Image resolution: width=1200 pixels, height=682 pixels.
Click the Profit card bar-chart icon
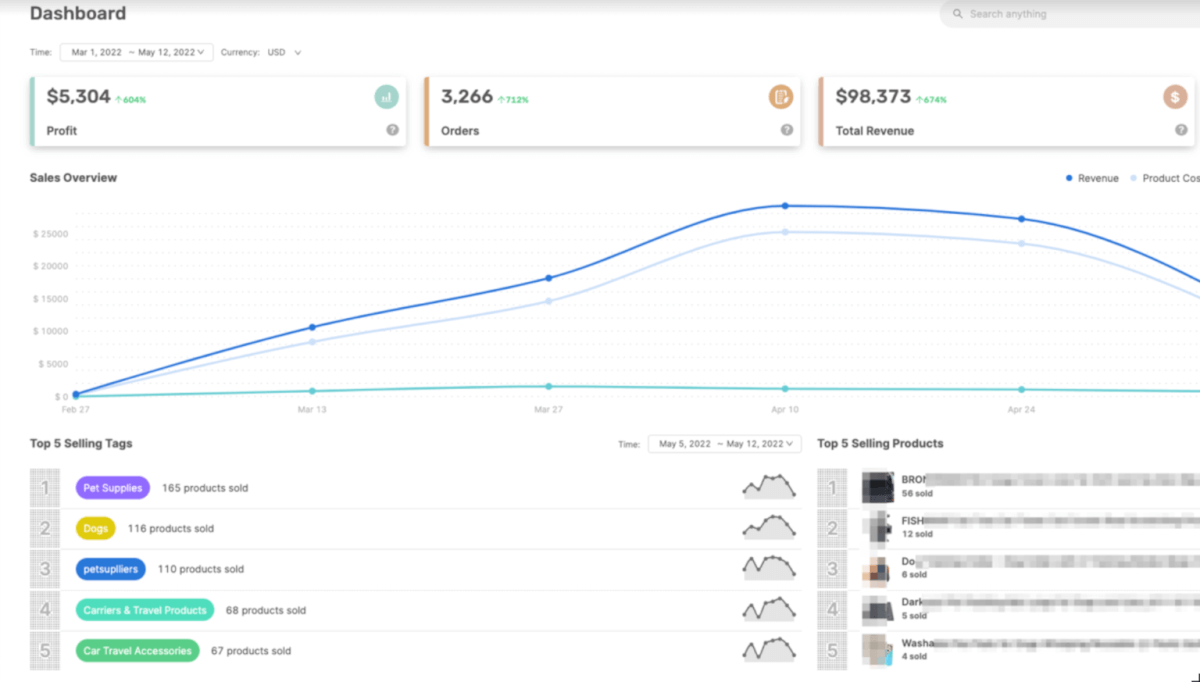pos(386,97)
